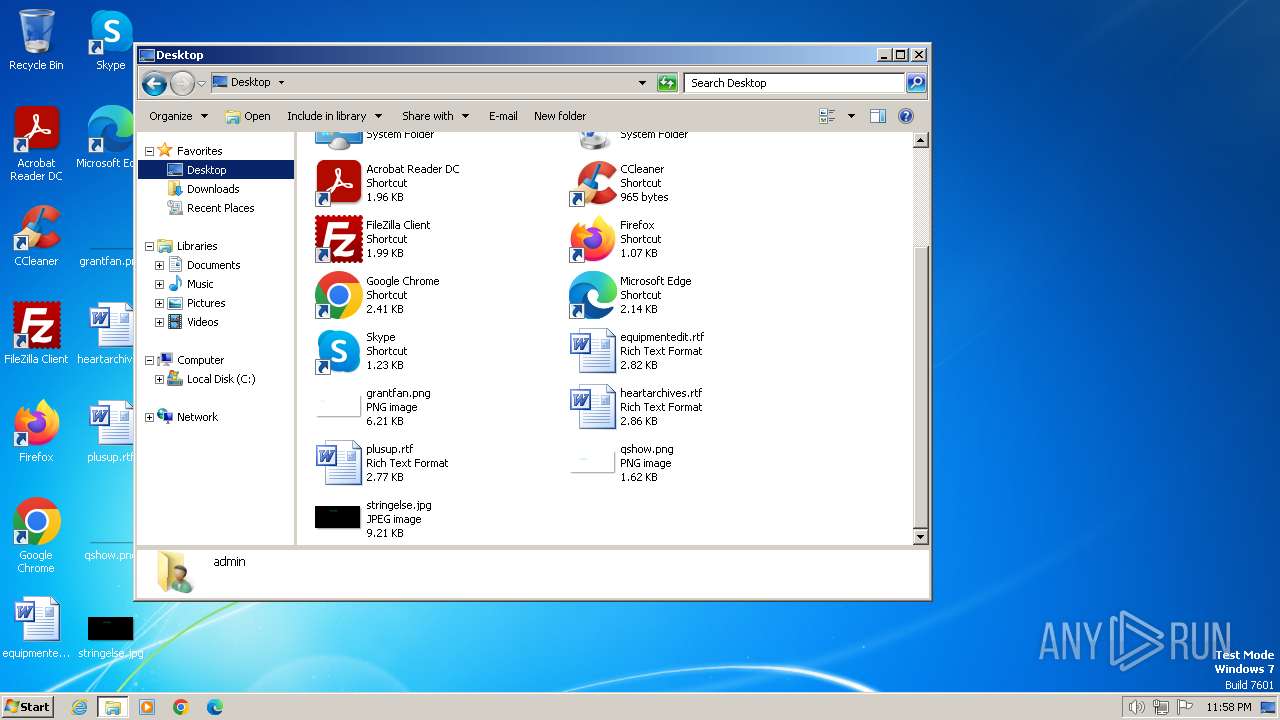
Task: Expand Music library node
Action: click(x=159, y=284)
